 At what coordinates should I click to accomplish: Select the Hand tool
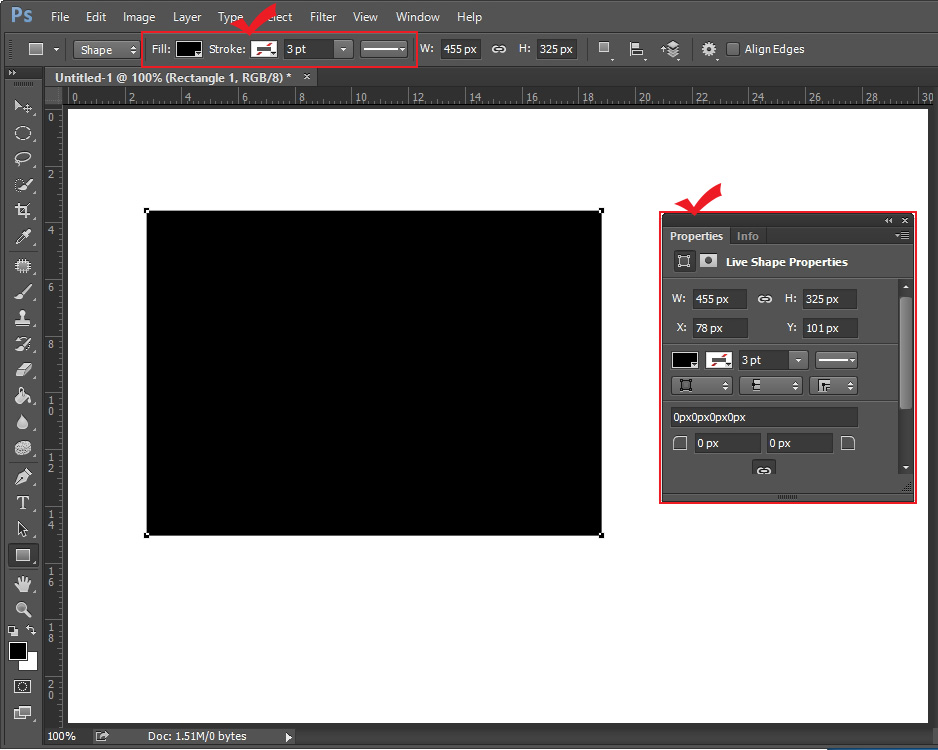click(23, 583)
